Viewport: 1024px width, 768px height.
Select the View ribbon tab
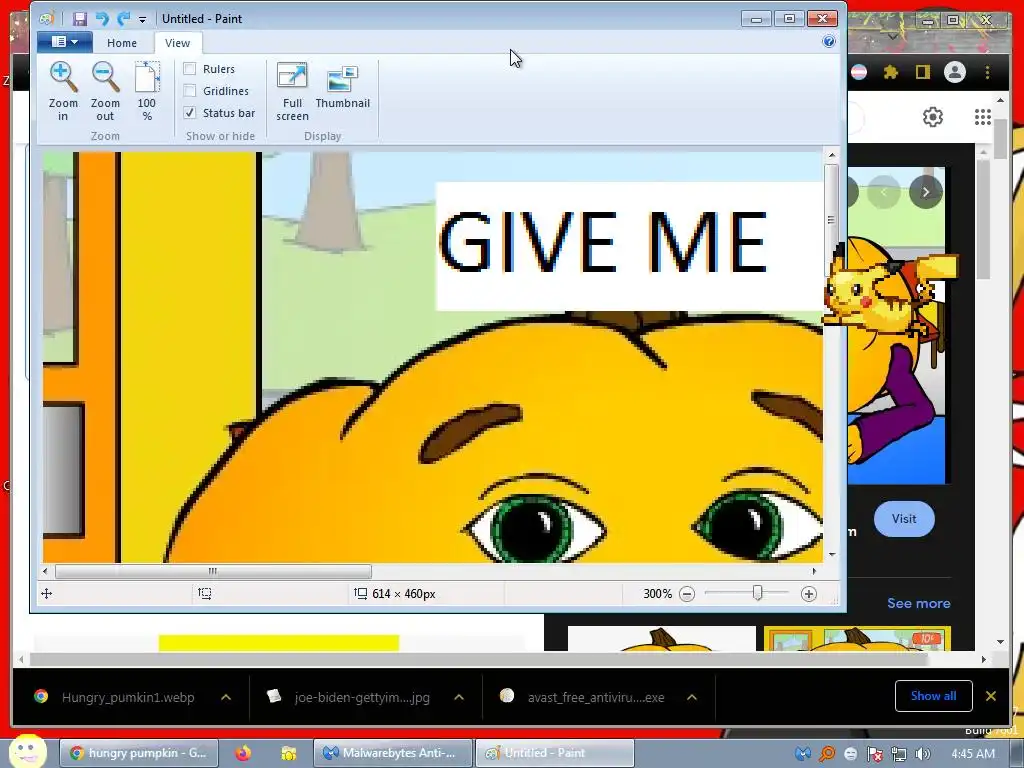tap(178, 43)
